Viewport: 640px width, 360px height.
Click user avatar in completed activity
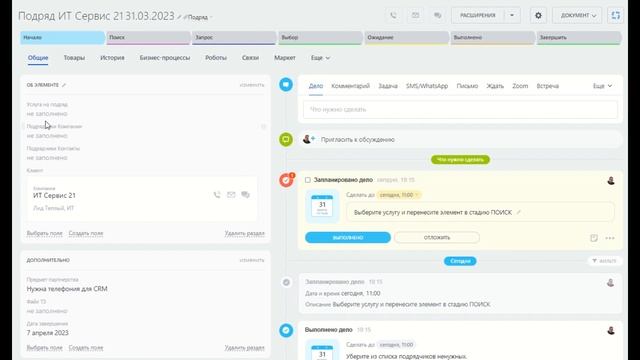point(611,330)
